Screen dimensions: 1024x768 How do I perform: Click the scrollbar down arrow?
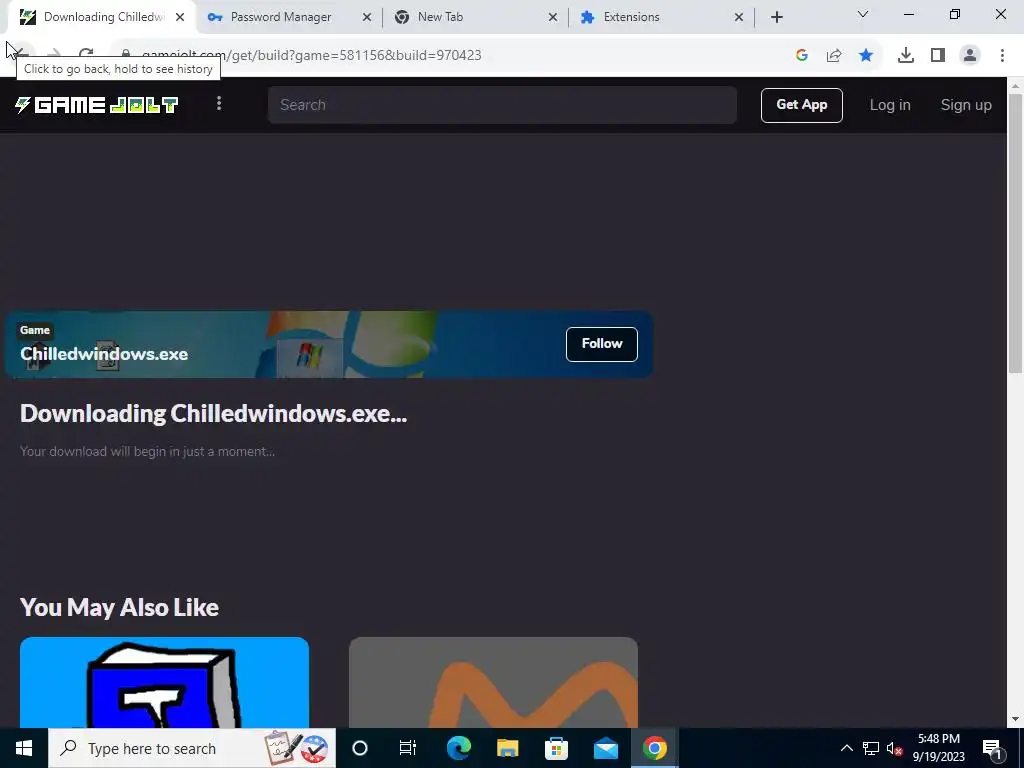1015,720
